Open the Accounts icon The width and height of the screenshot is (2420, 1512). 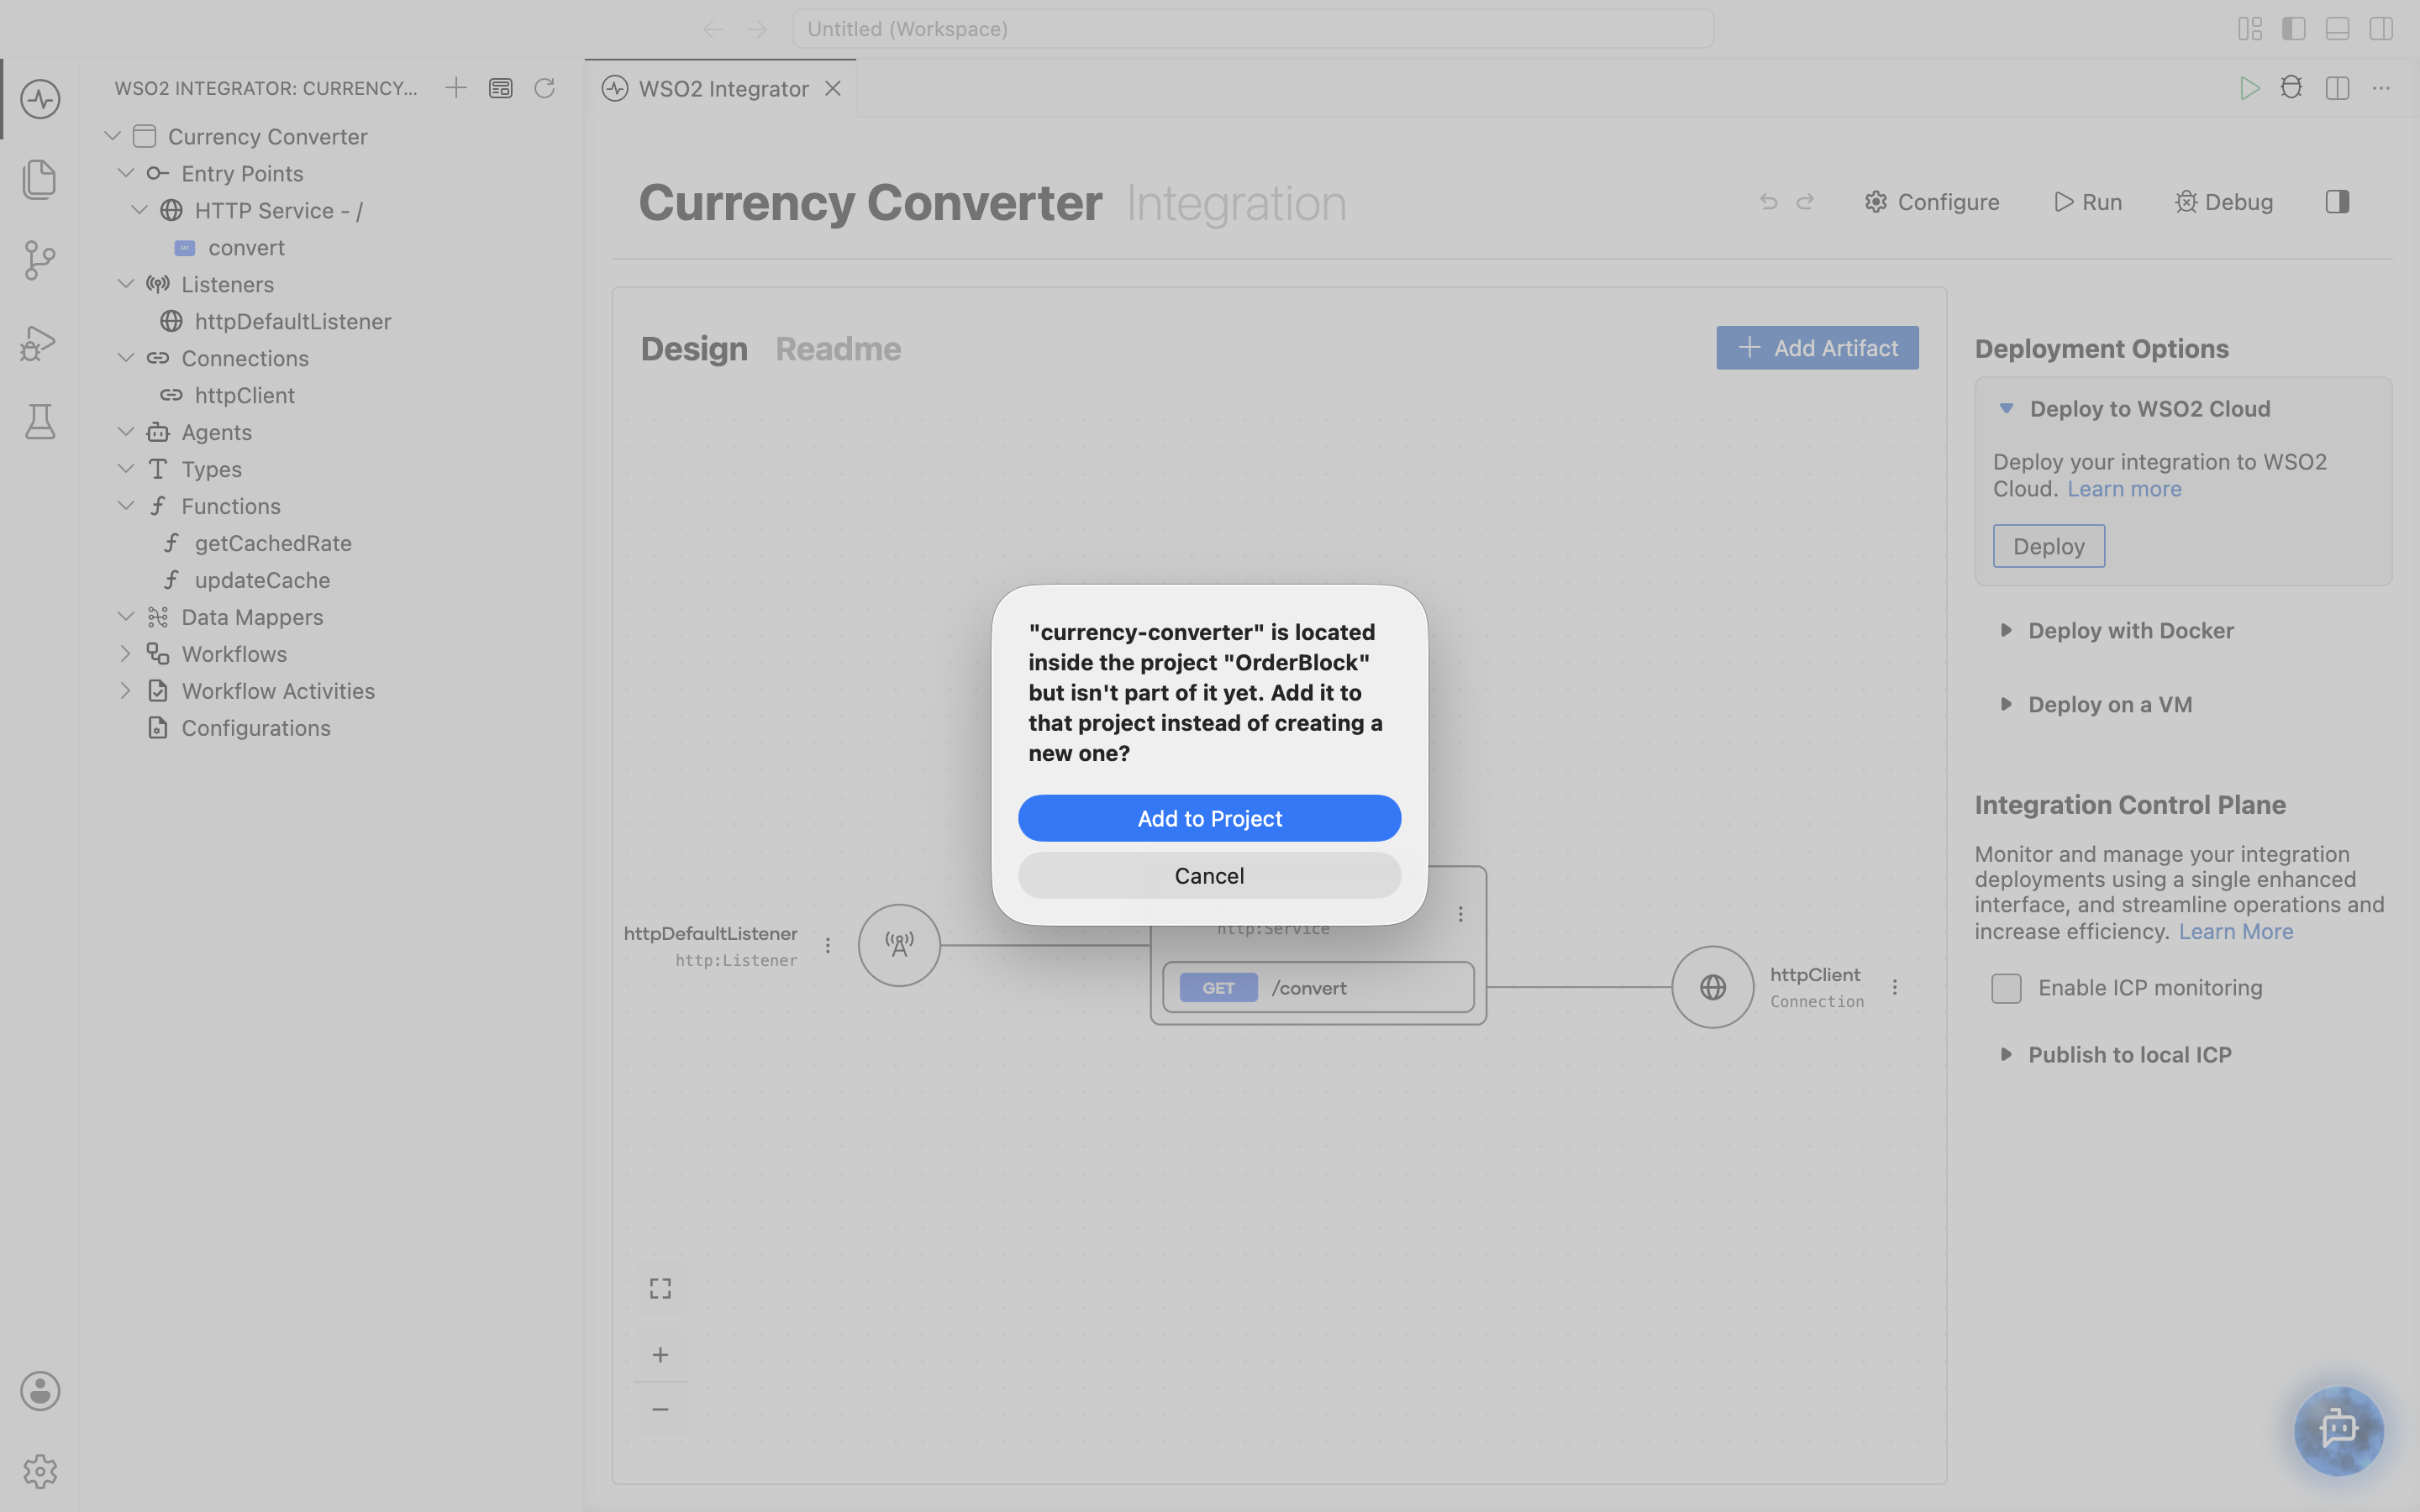(x=40, y=1391)
